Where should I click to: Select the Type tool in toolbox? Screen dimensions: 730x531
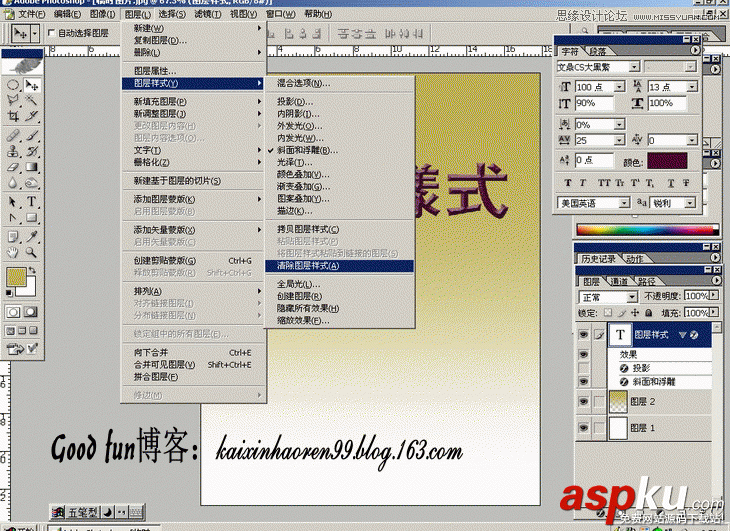32,202
